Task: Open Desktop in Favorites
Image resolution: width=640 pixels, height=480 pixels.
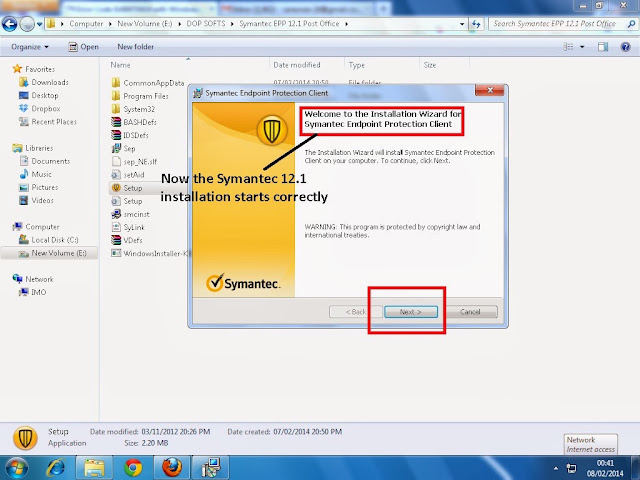Action: pos(44,95)
